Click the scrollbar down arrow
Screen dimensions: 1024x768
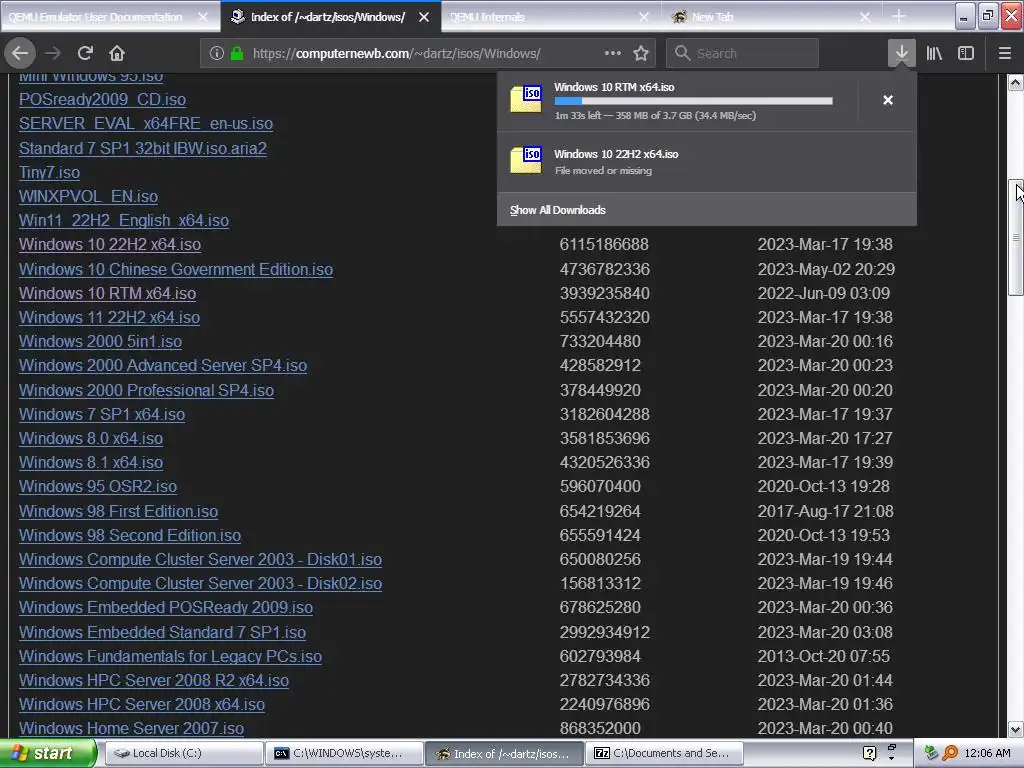pos(1016,729)
